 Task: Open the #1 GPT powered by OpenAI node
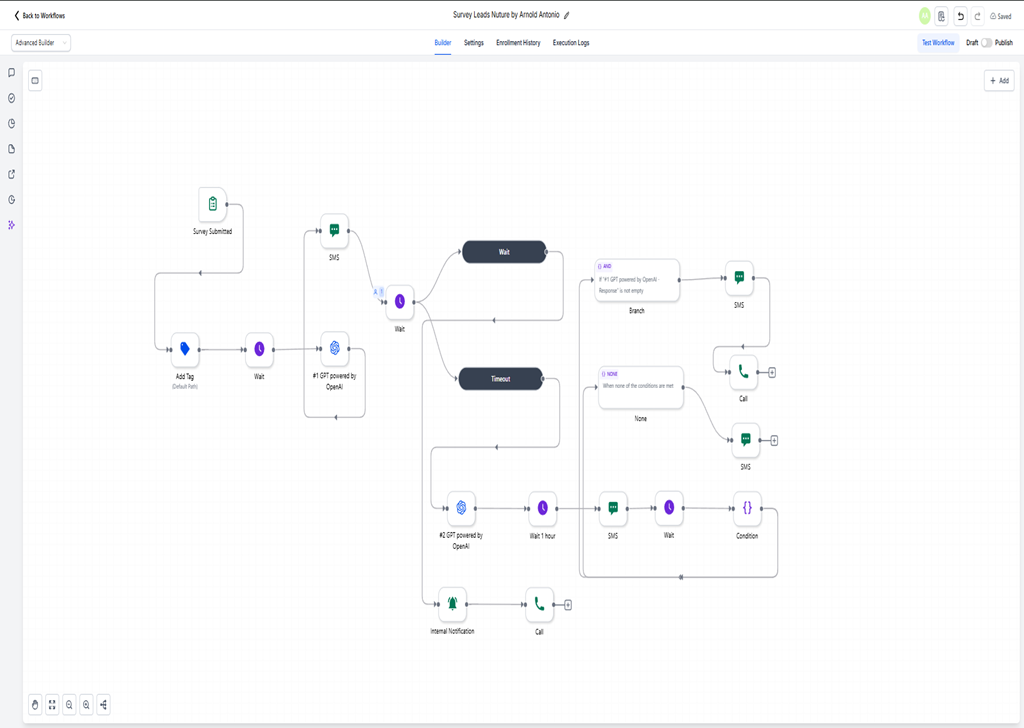(x=334, y=348)
